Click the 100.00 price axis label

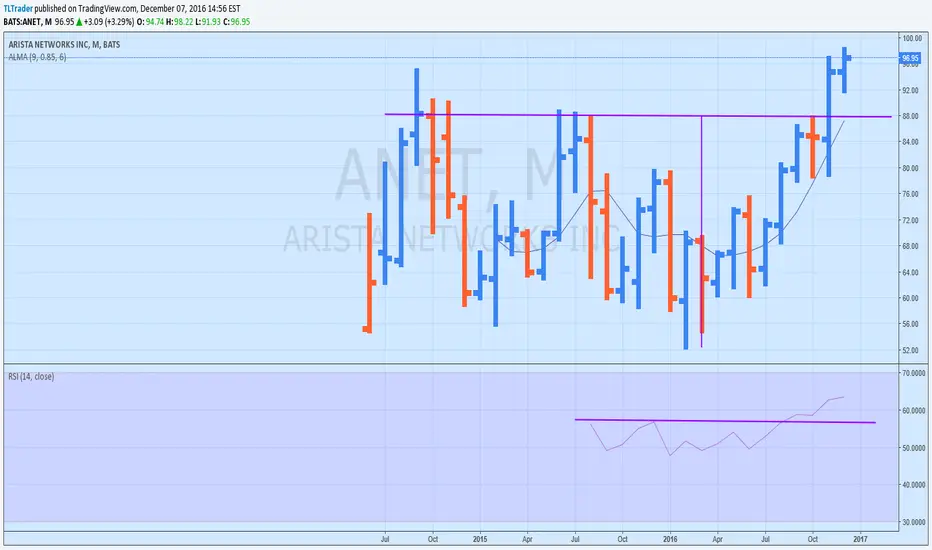pos(912,38)
